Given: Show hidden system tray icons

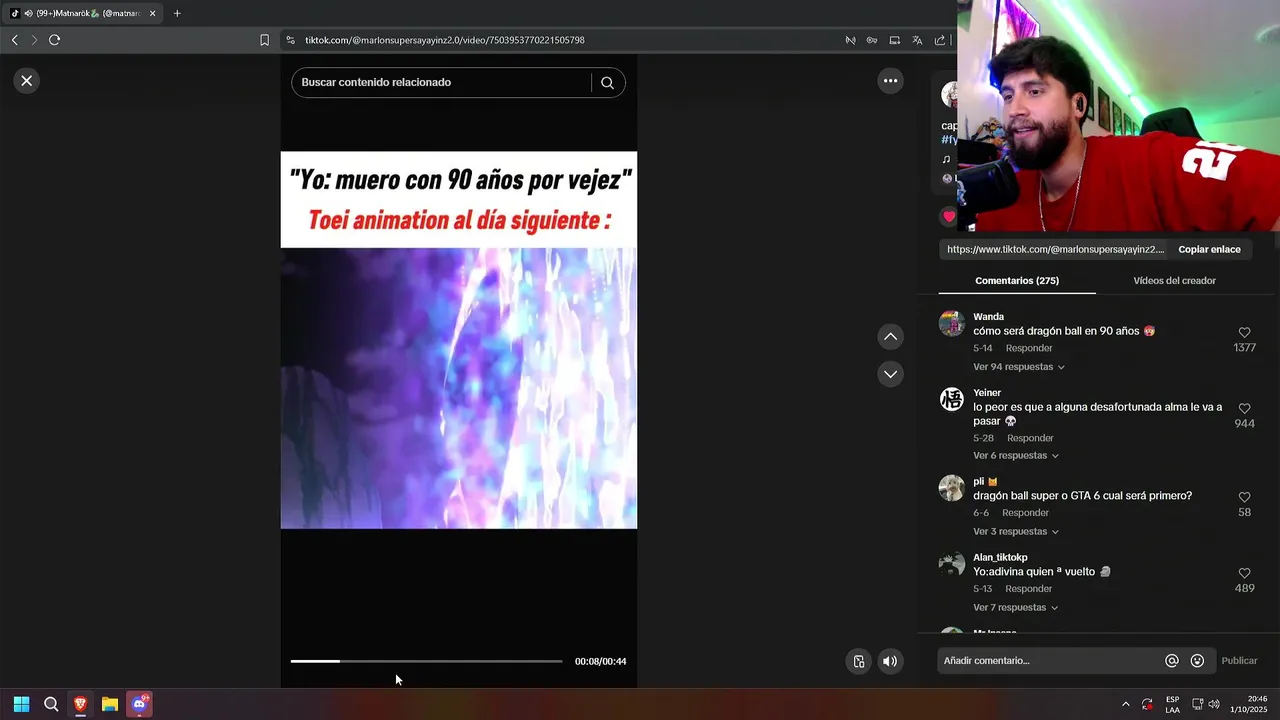Looking at the screenshot, I should (x=1125, y=704).
